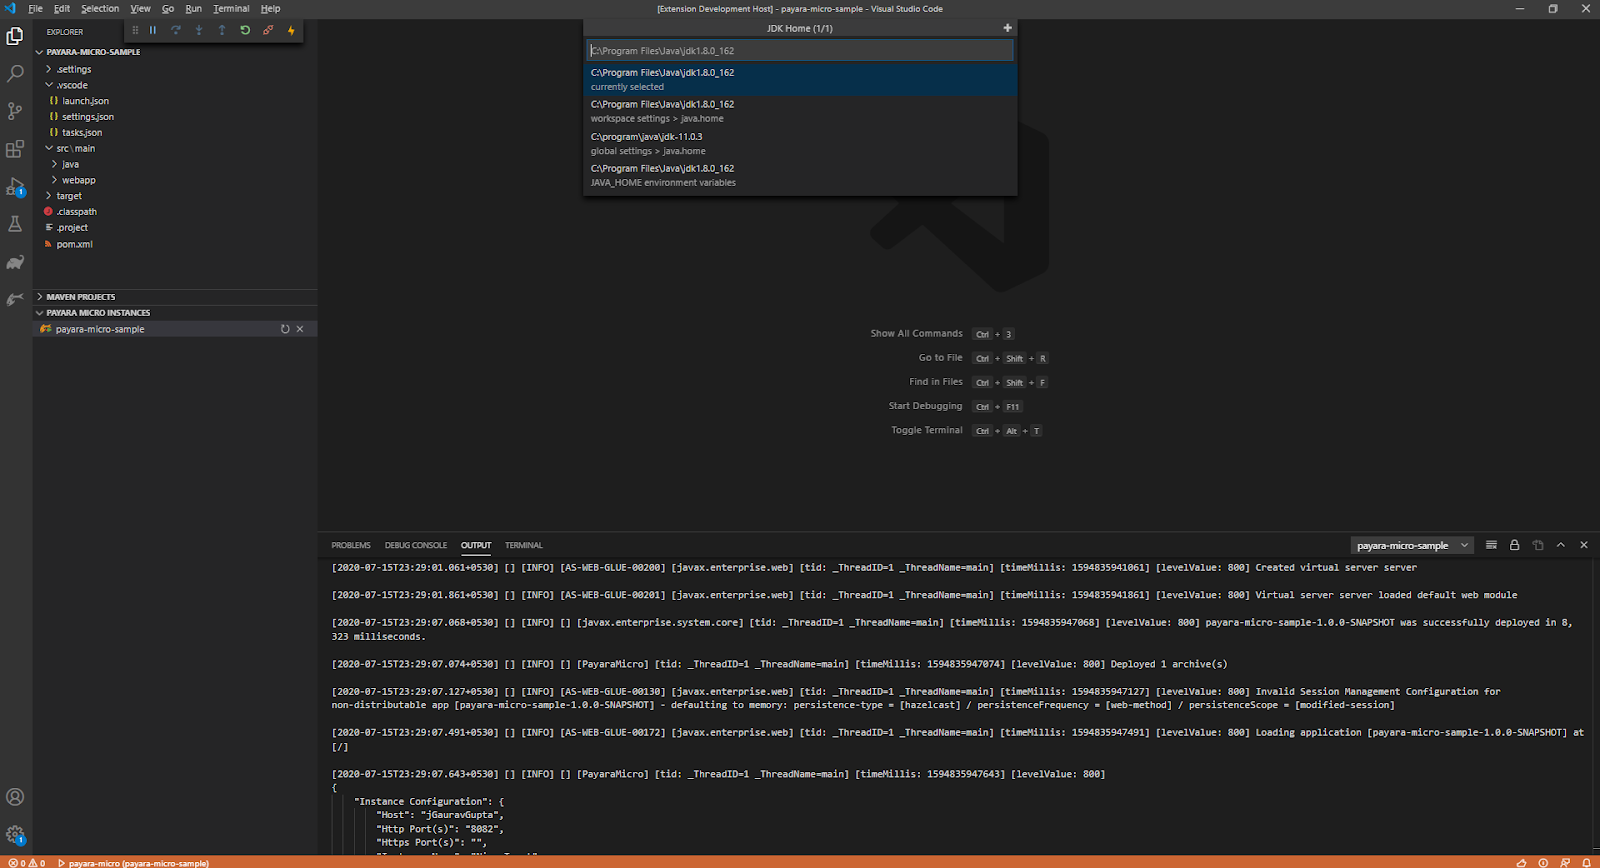Screen dimensions: 1600x868
Task: Maximize the output panel with chevron
Action: 1560,545
